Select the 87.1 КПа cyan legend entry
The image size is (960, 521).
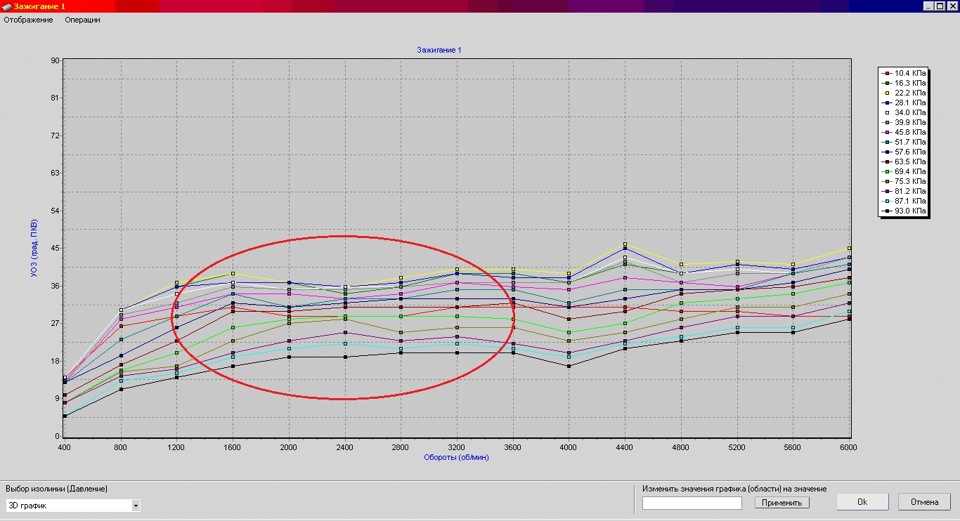click(904, 201)
